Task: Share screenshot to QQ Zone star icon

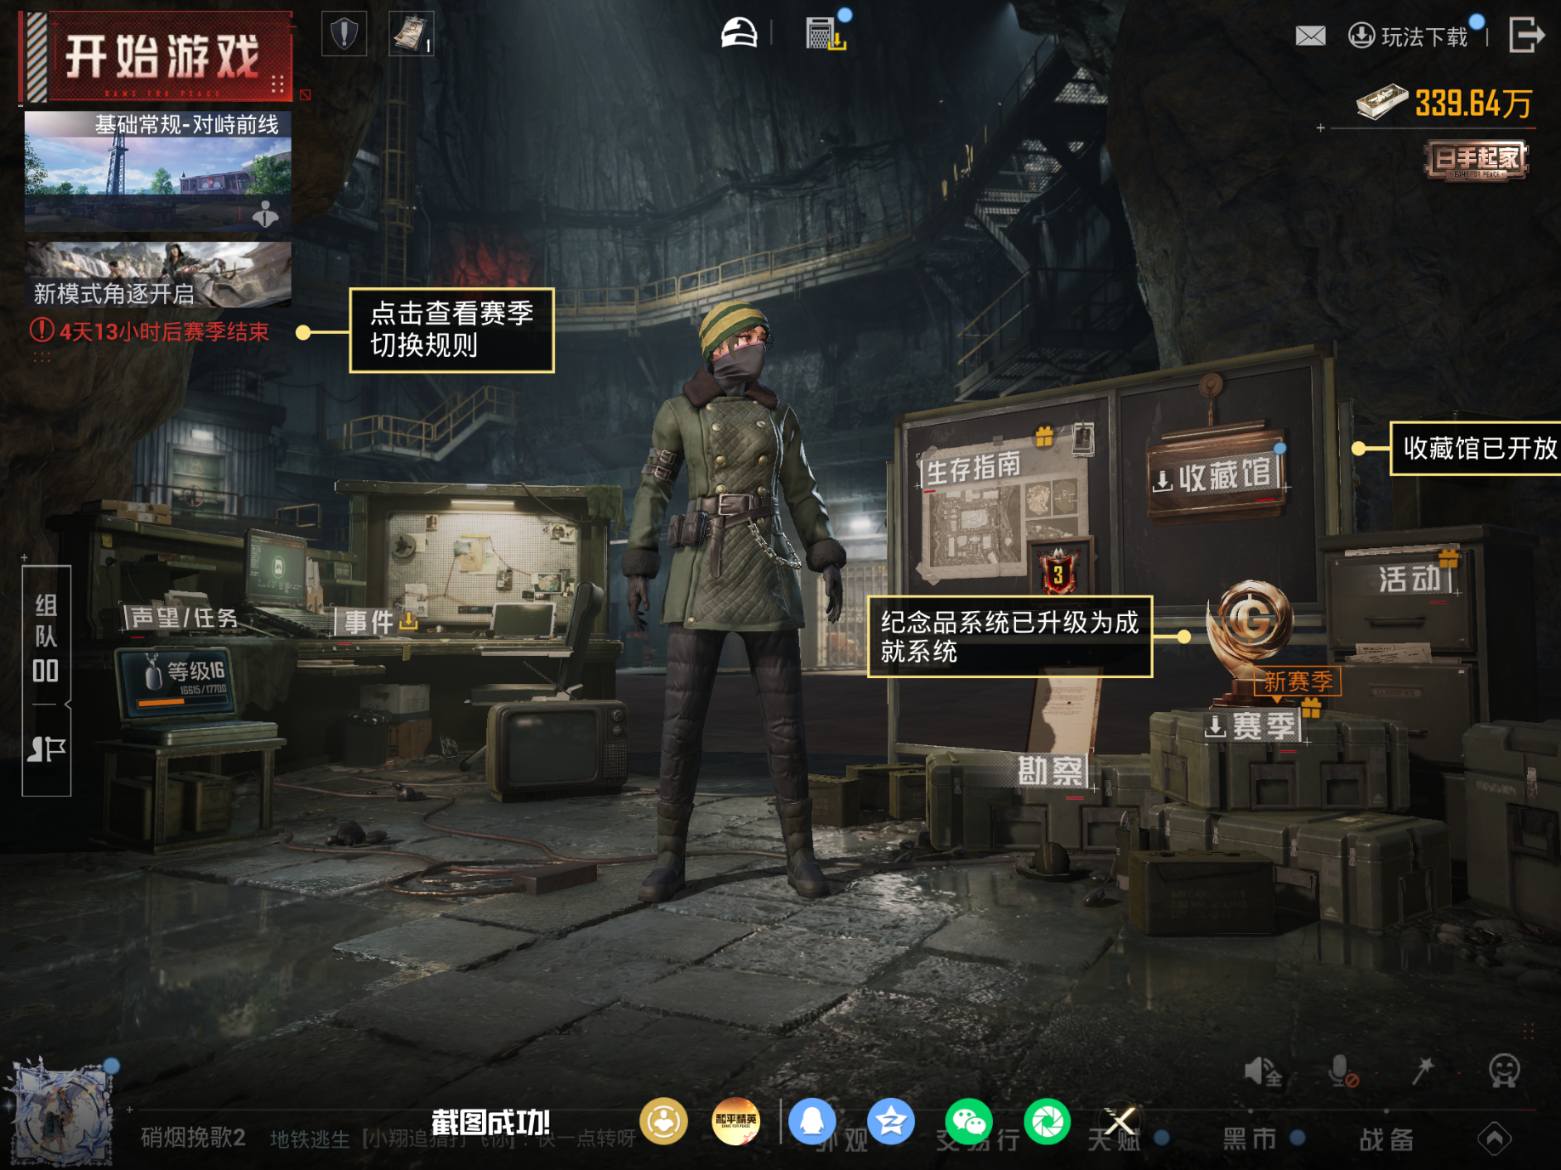Action: pyautogui.click(x=890, y=1122)
